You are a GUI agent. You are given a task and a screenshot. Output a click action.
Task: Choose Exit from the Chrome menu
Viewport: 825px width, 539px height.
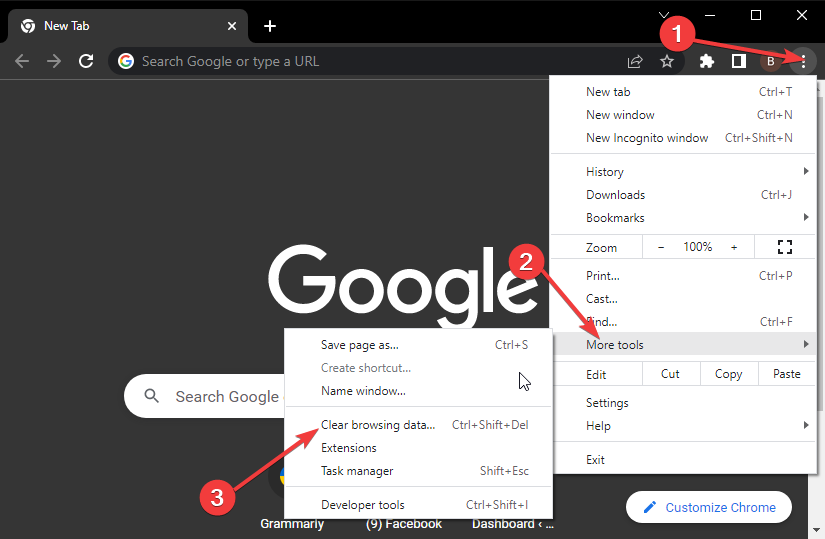[x=683, y=460]
